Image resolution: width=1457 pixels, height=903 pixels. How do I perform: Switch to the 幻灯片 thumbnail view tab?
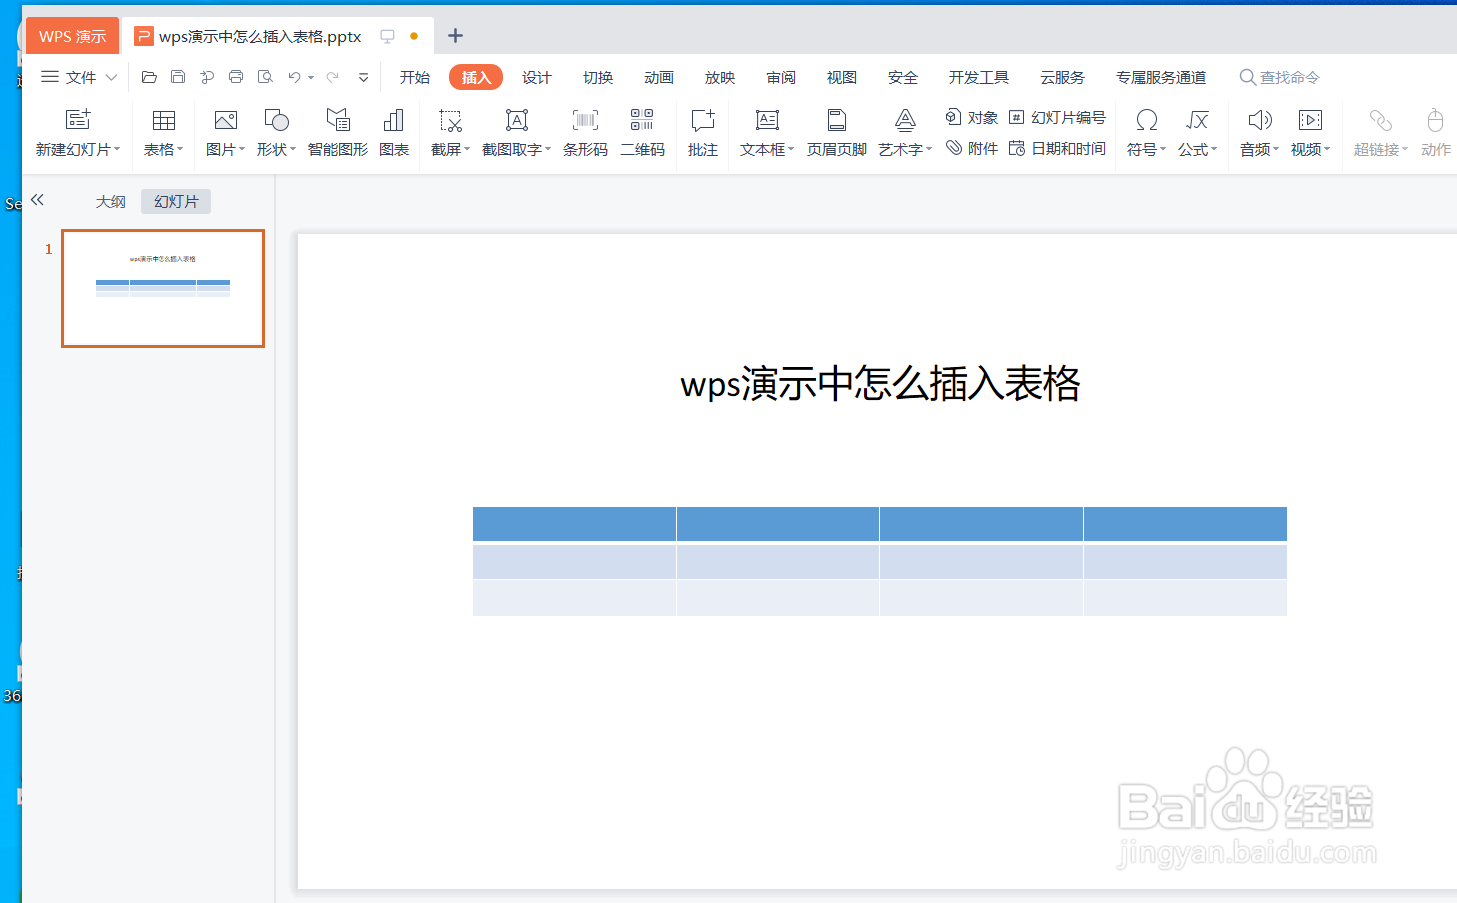coord(176,201)
